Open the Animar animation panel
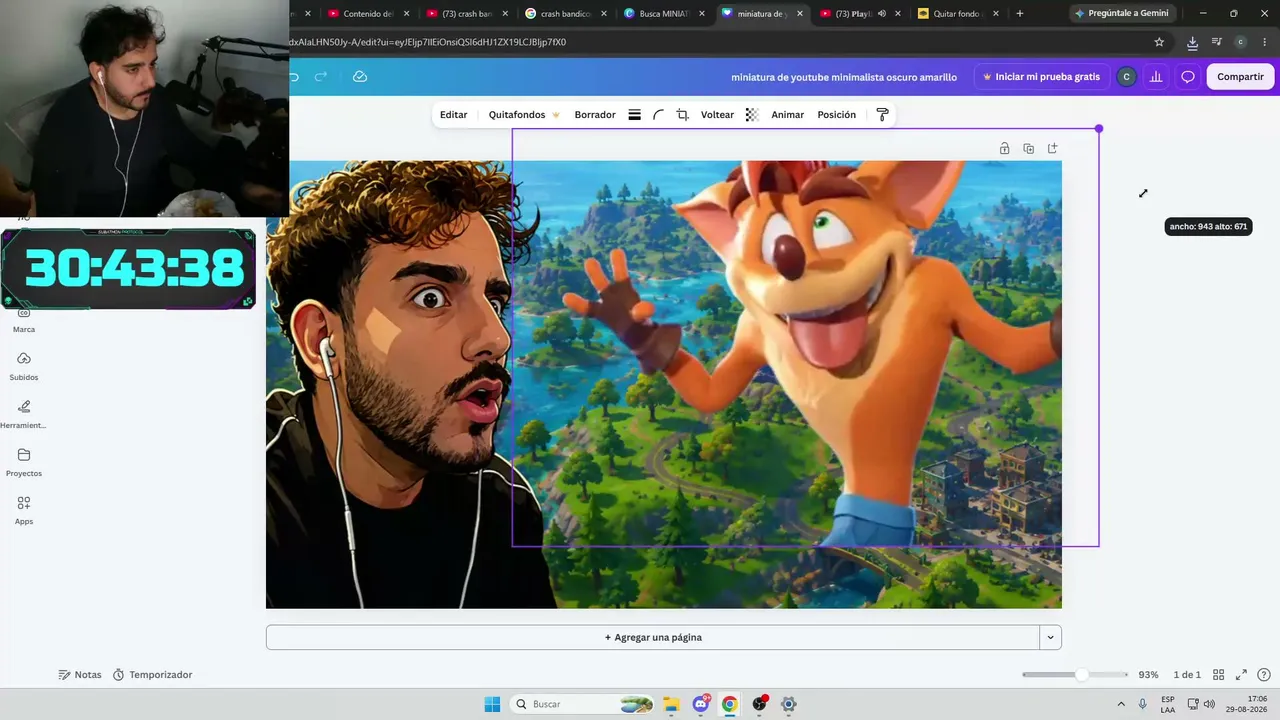 coord(788,115)
